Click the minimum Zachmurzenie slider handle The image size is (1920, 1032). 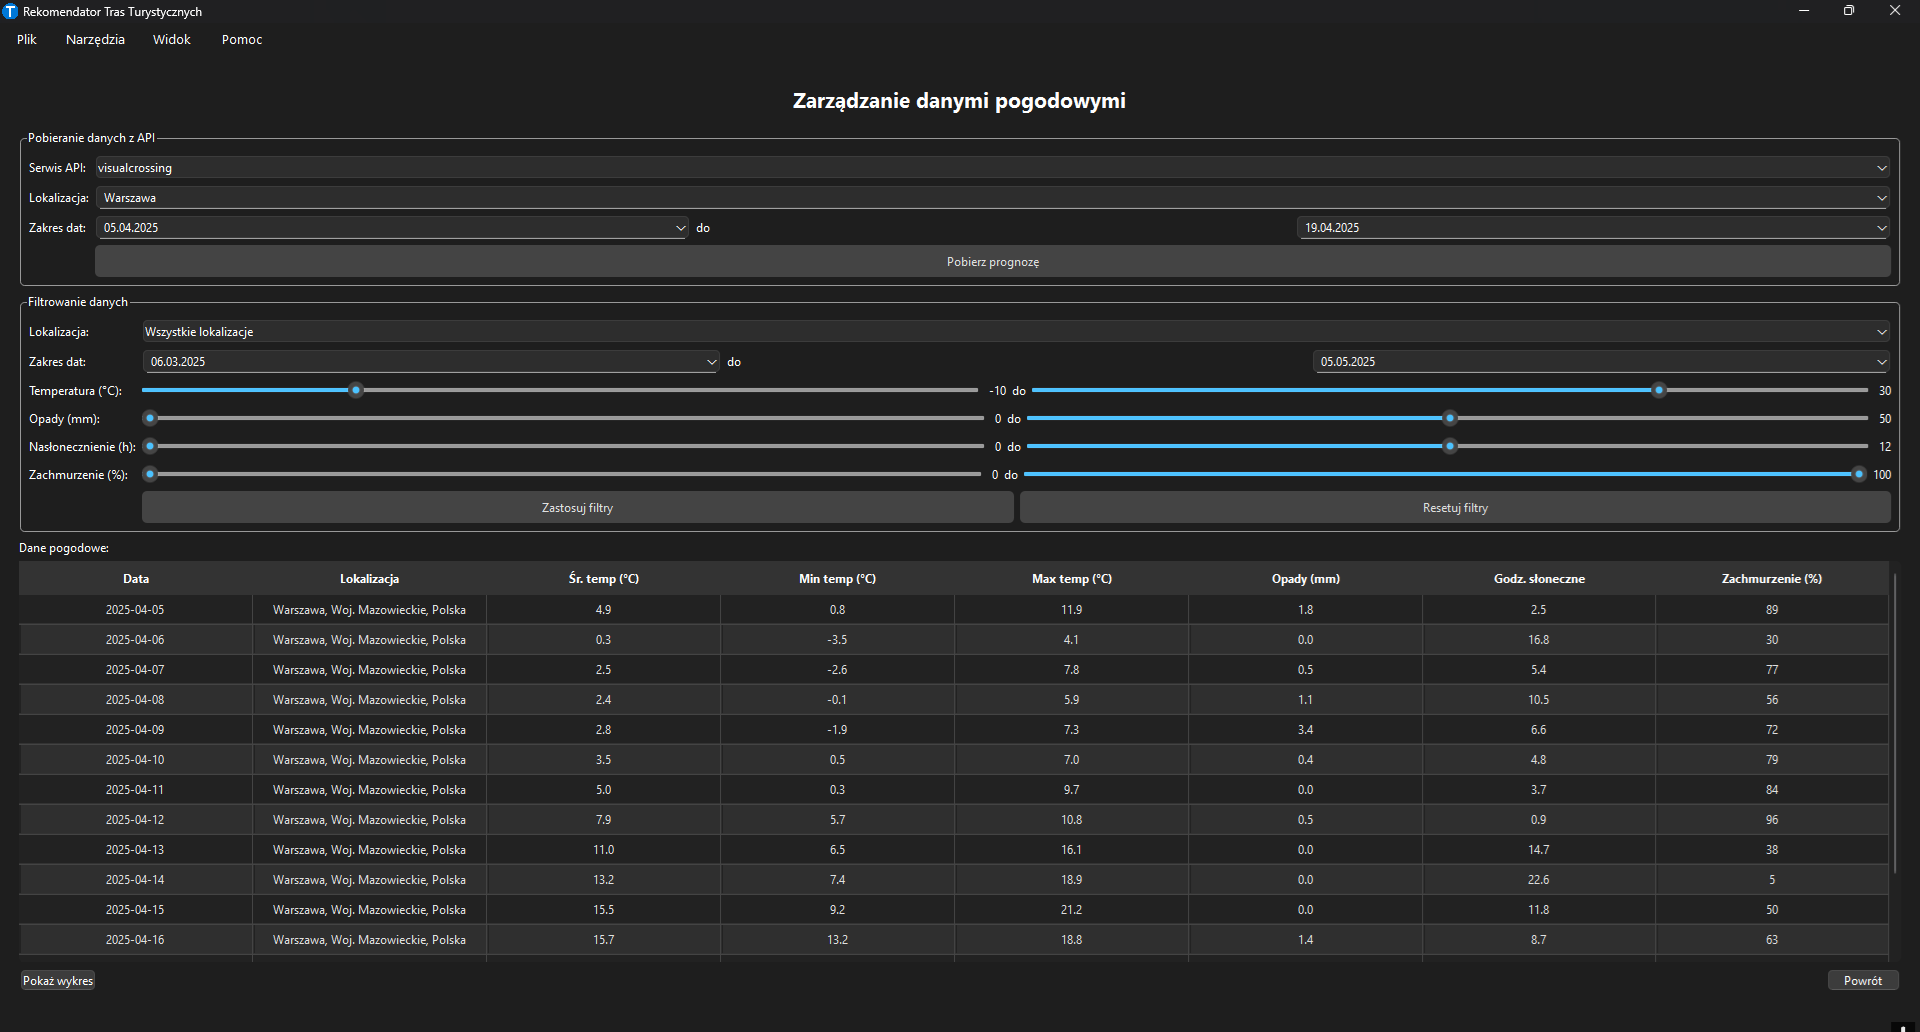(x=150, y=474)
